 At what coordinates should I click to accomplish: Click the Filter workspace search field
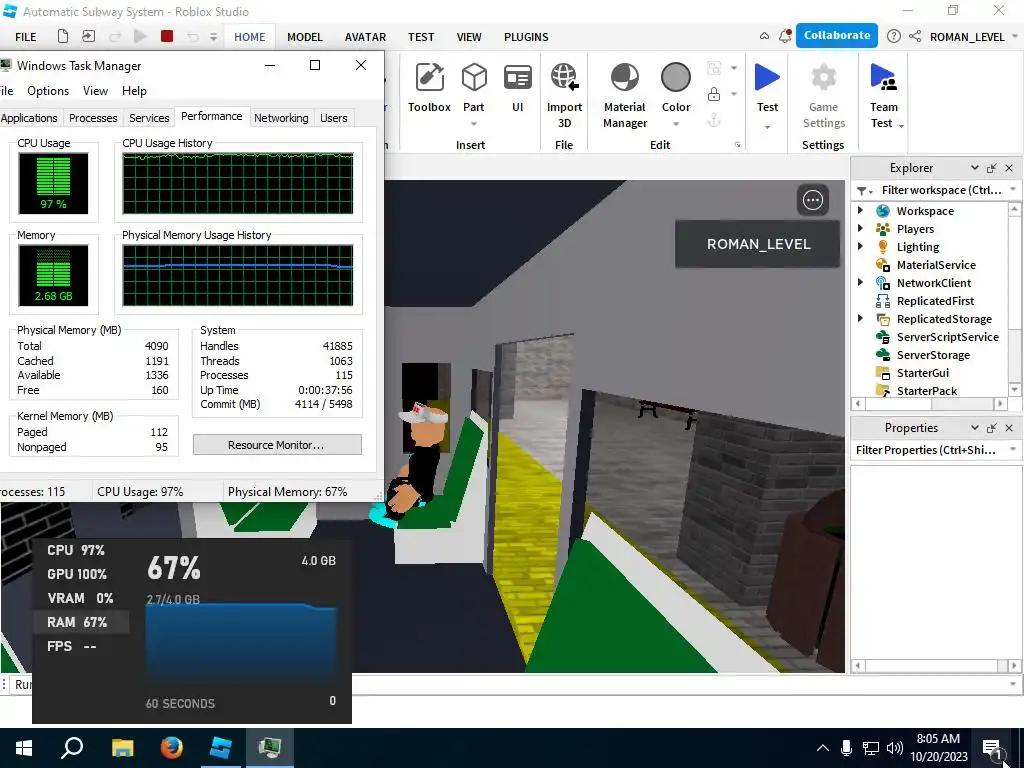941,190
